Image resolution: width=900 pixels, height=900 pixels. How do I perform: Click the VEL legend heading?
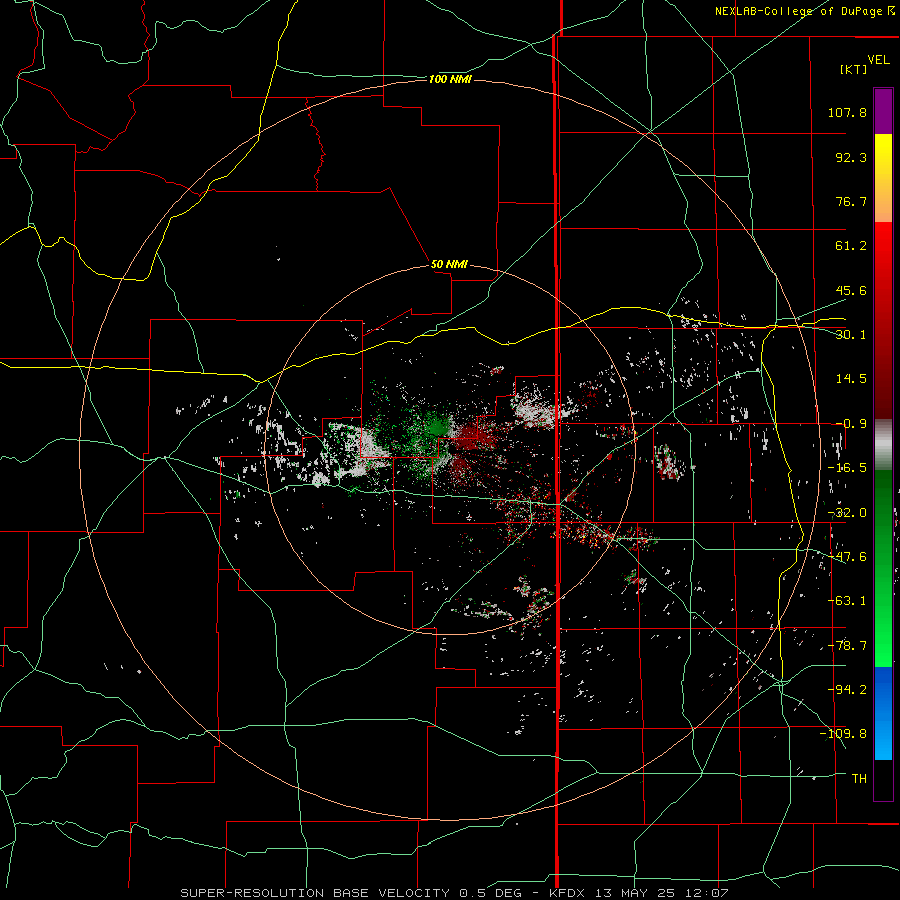coord(878,60)
